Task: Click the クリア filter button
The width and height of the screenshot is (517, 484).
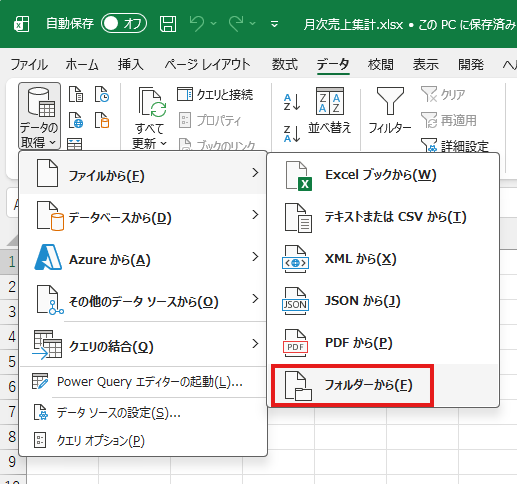Action: [443, 94]
